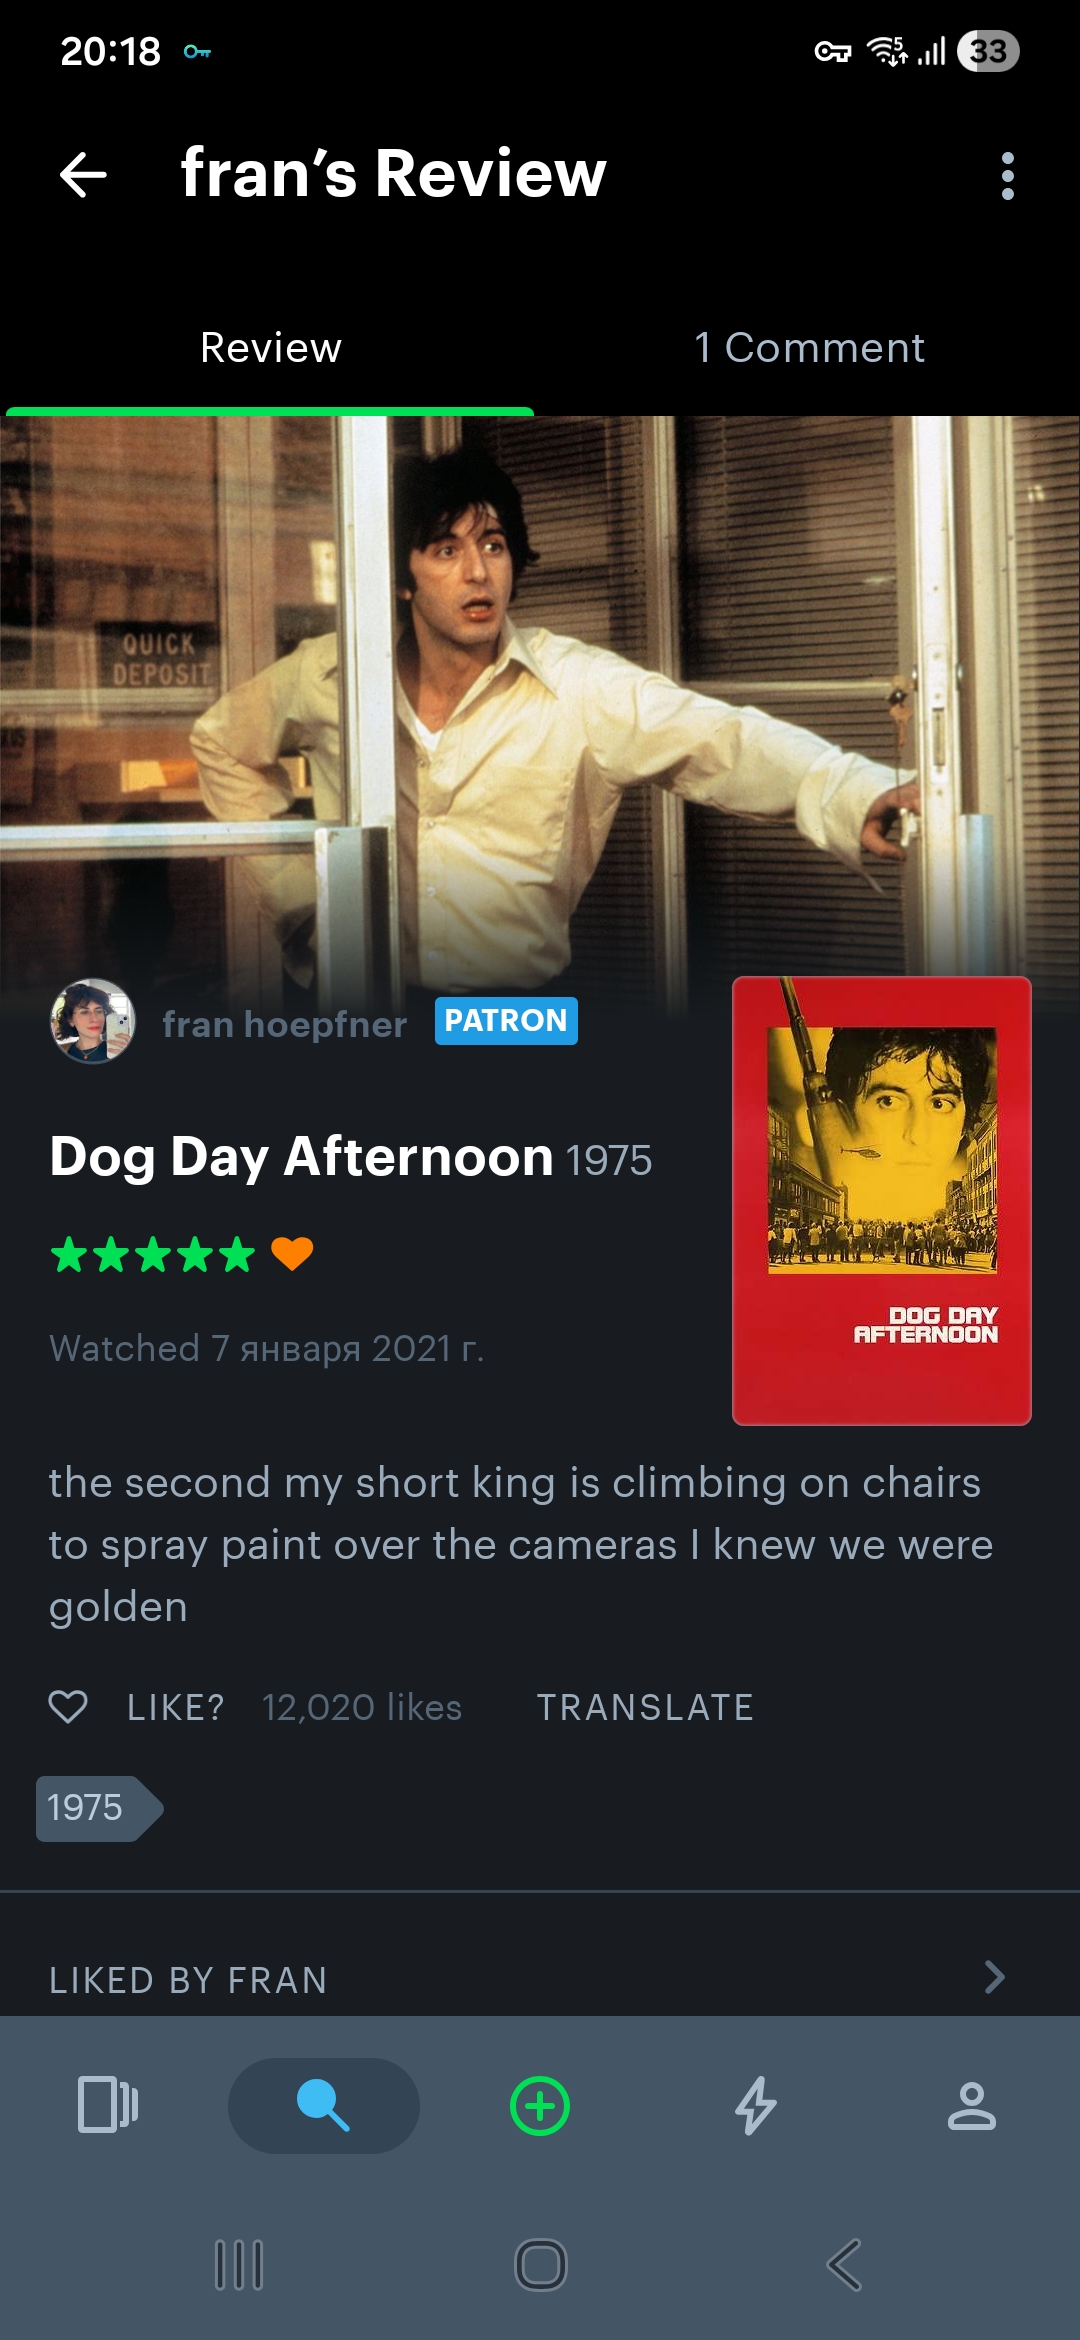The width and height of the screenshot is (1080, 2340).
Task: Open the activity lightning bolt icon
Action: [756, 2105]
